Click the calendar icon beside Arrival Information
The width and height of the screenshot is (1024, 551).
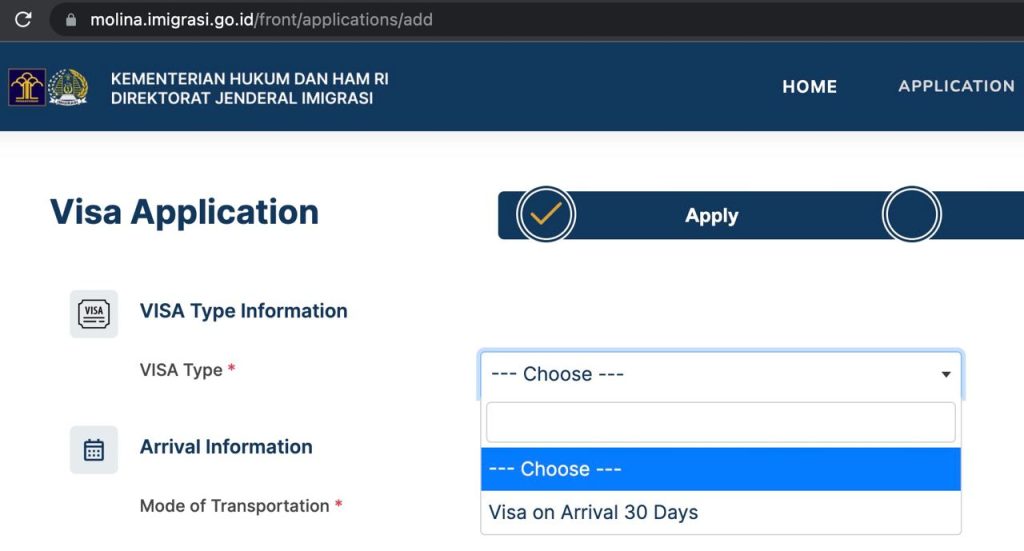coord(94,450)
